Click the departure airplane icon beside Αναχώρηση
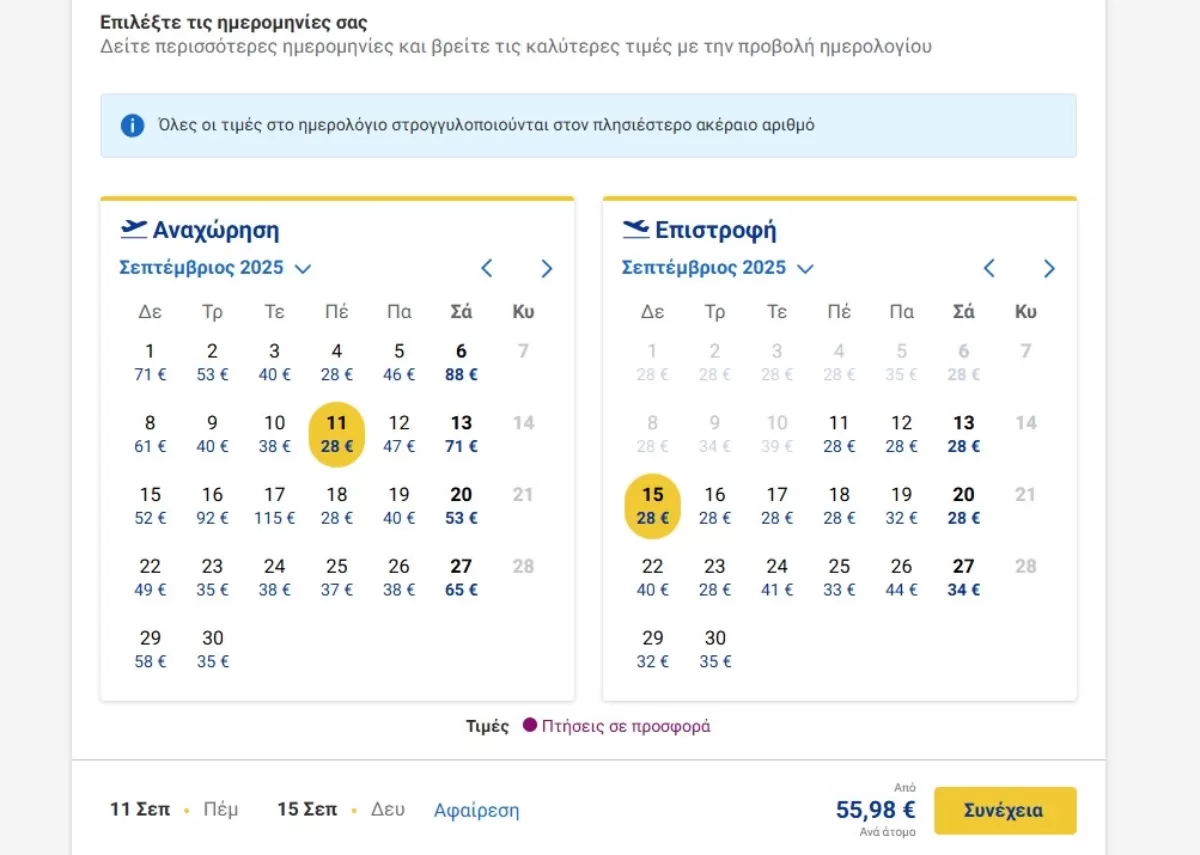Image resolution: width=1200 pixels, height=855 pixels. click(133, 230)
